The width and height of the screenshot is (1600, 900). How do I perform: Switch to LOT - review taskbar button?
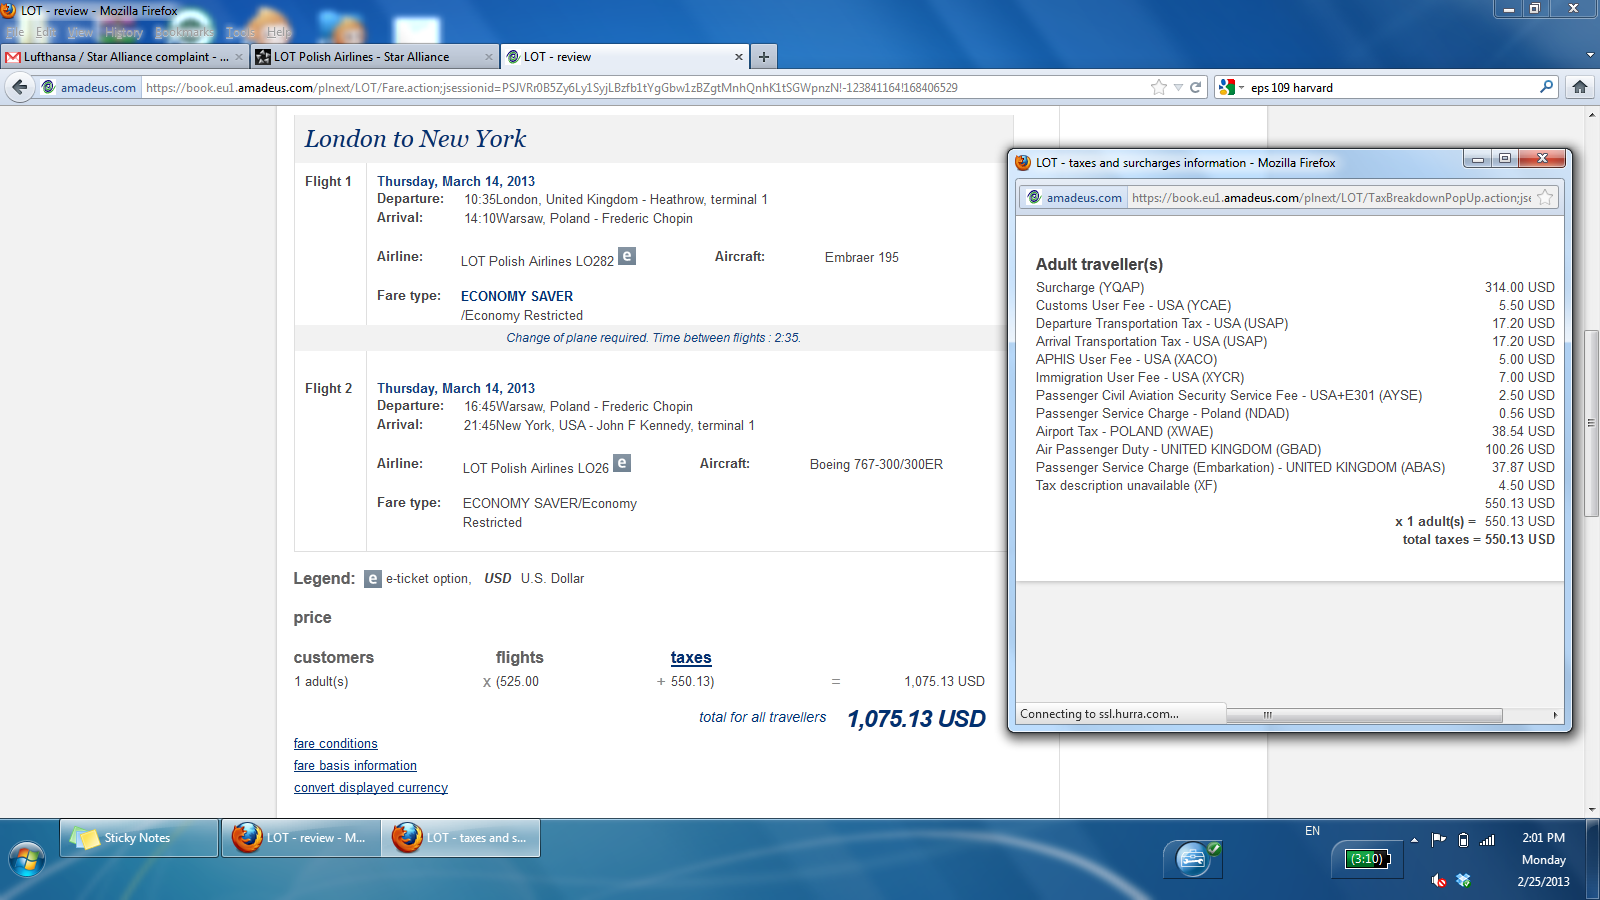coord(301,838)
